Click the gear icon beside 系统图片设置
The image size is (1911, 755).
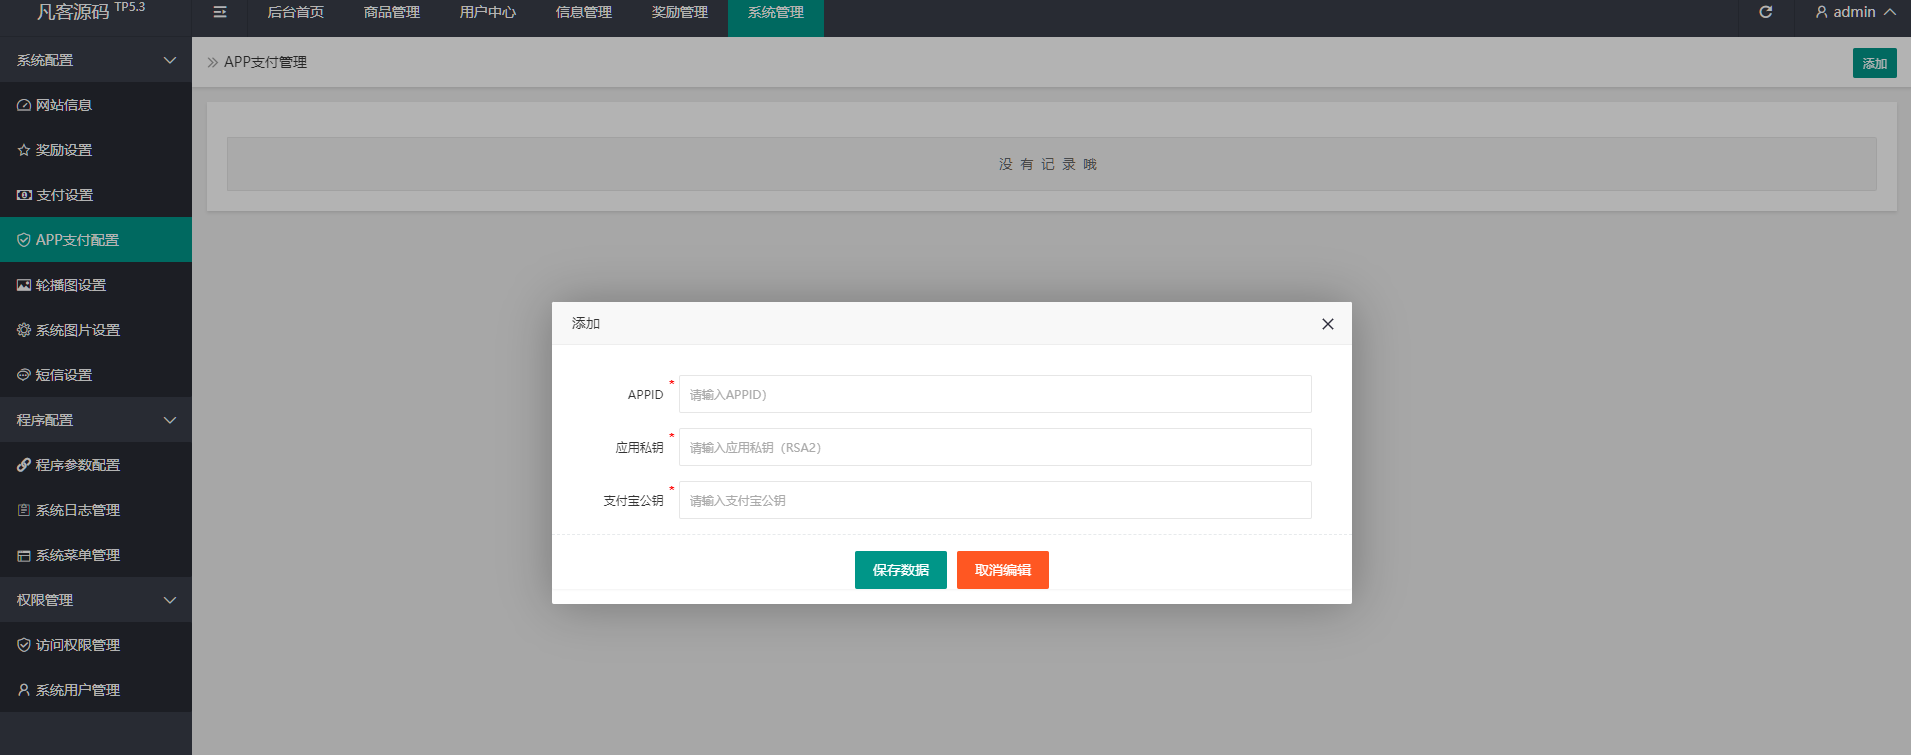[x=24, y=330]
